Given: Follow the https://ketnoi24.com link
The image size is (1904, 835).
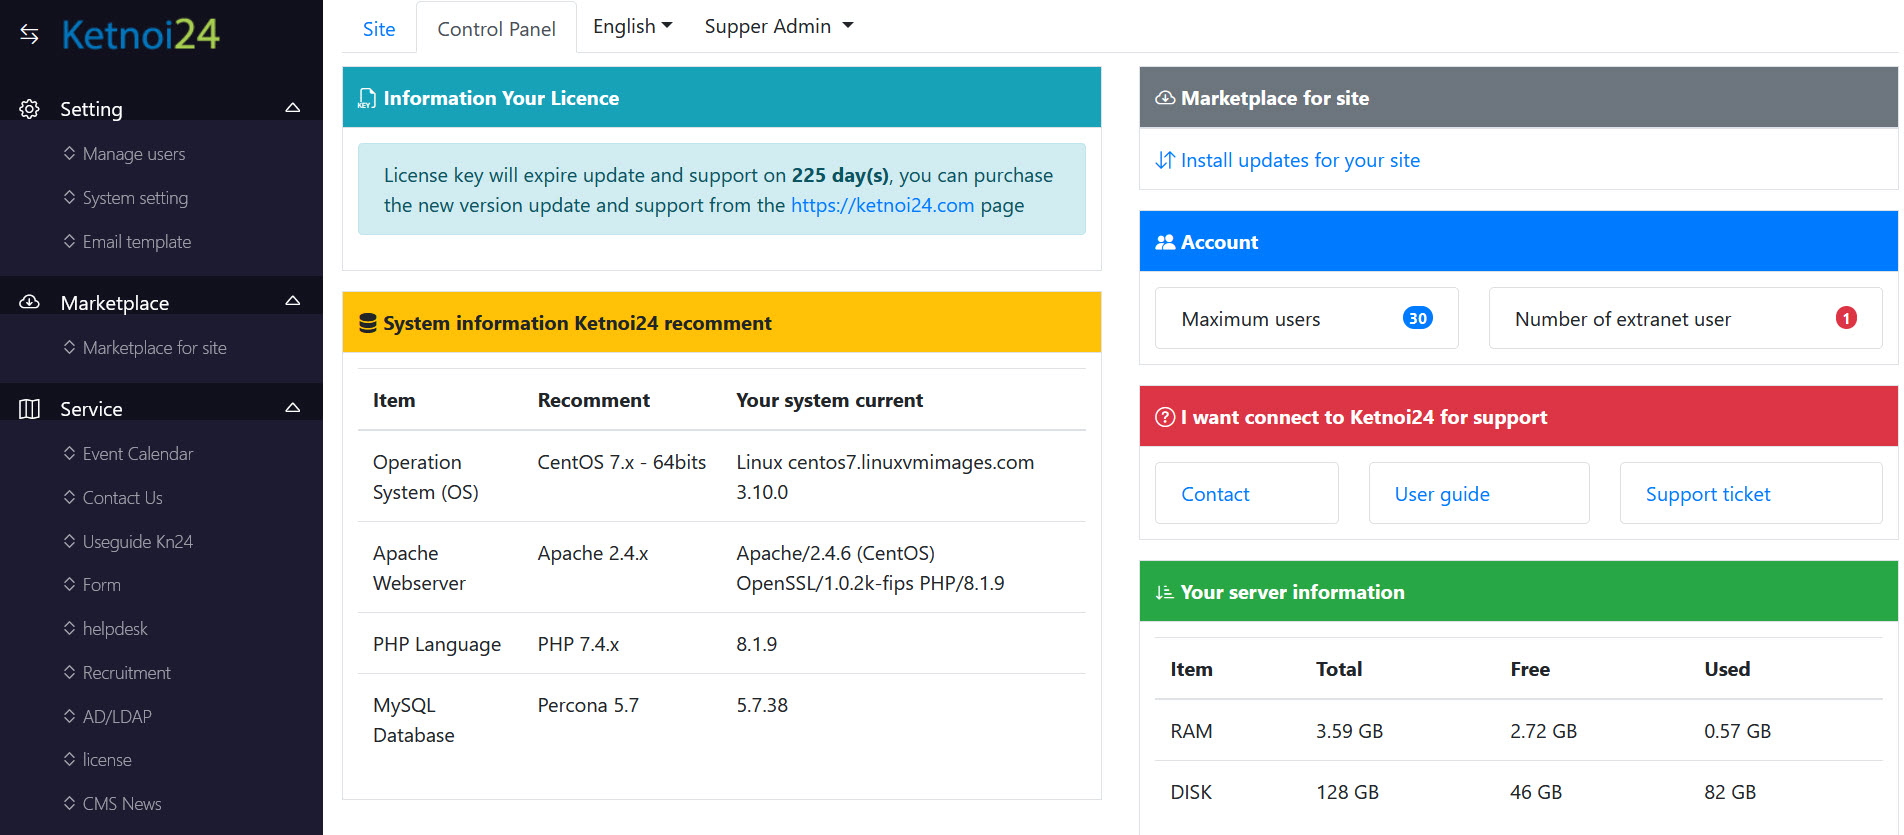Looking at the screenshot, I should tap(882, 205).
